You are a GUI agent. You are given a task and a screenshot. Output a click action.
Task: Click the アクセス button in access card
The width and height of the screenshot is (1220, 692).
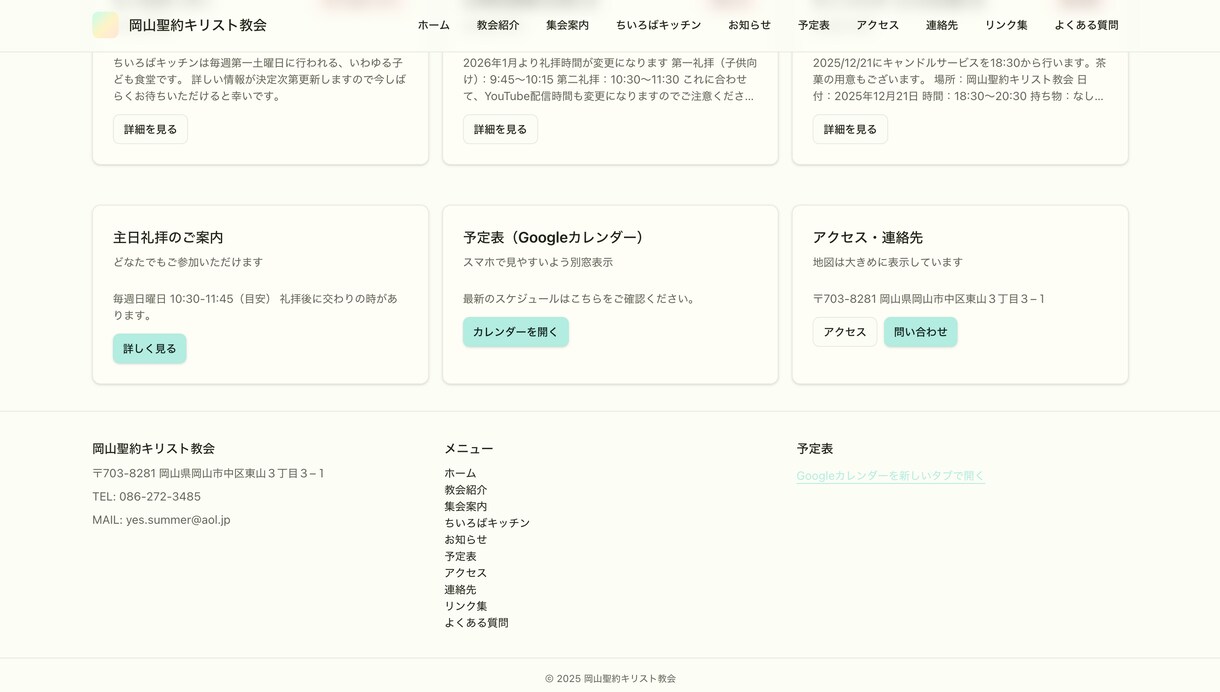845,332
